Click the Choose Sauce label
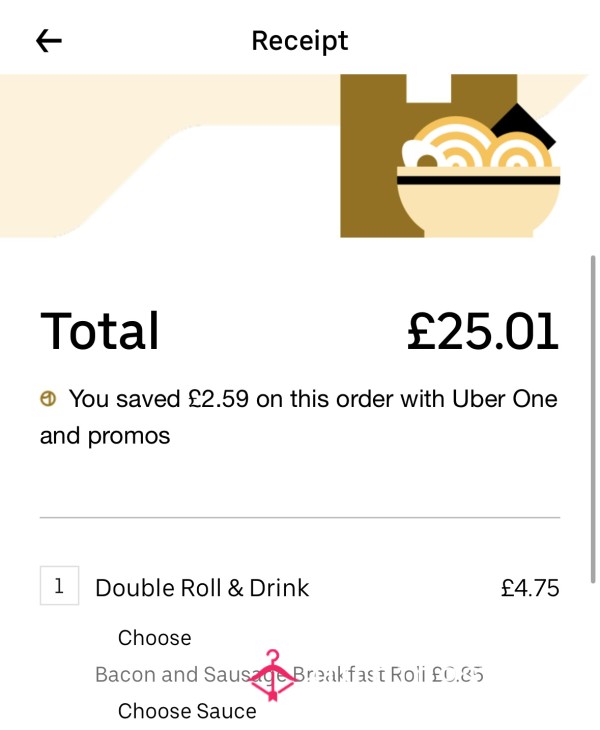 [x=187, y=711]
